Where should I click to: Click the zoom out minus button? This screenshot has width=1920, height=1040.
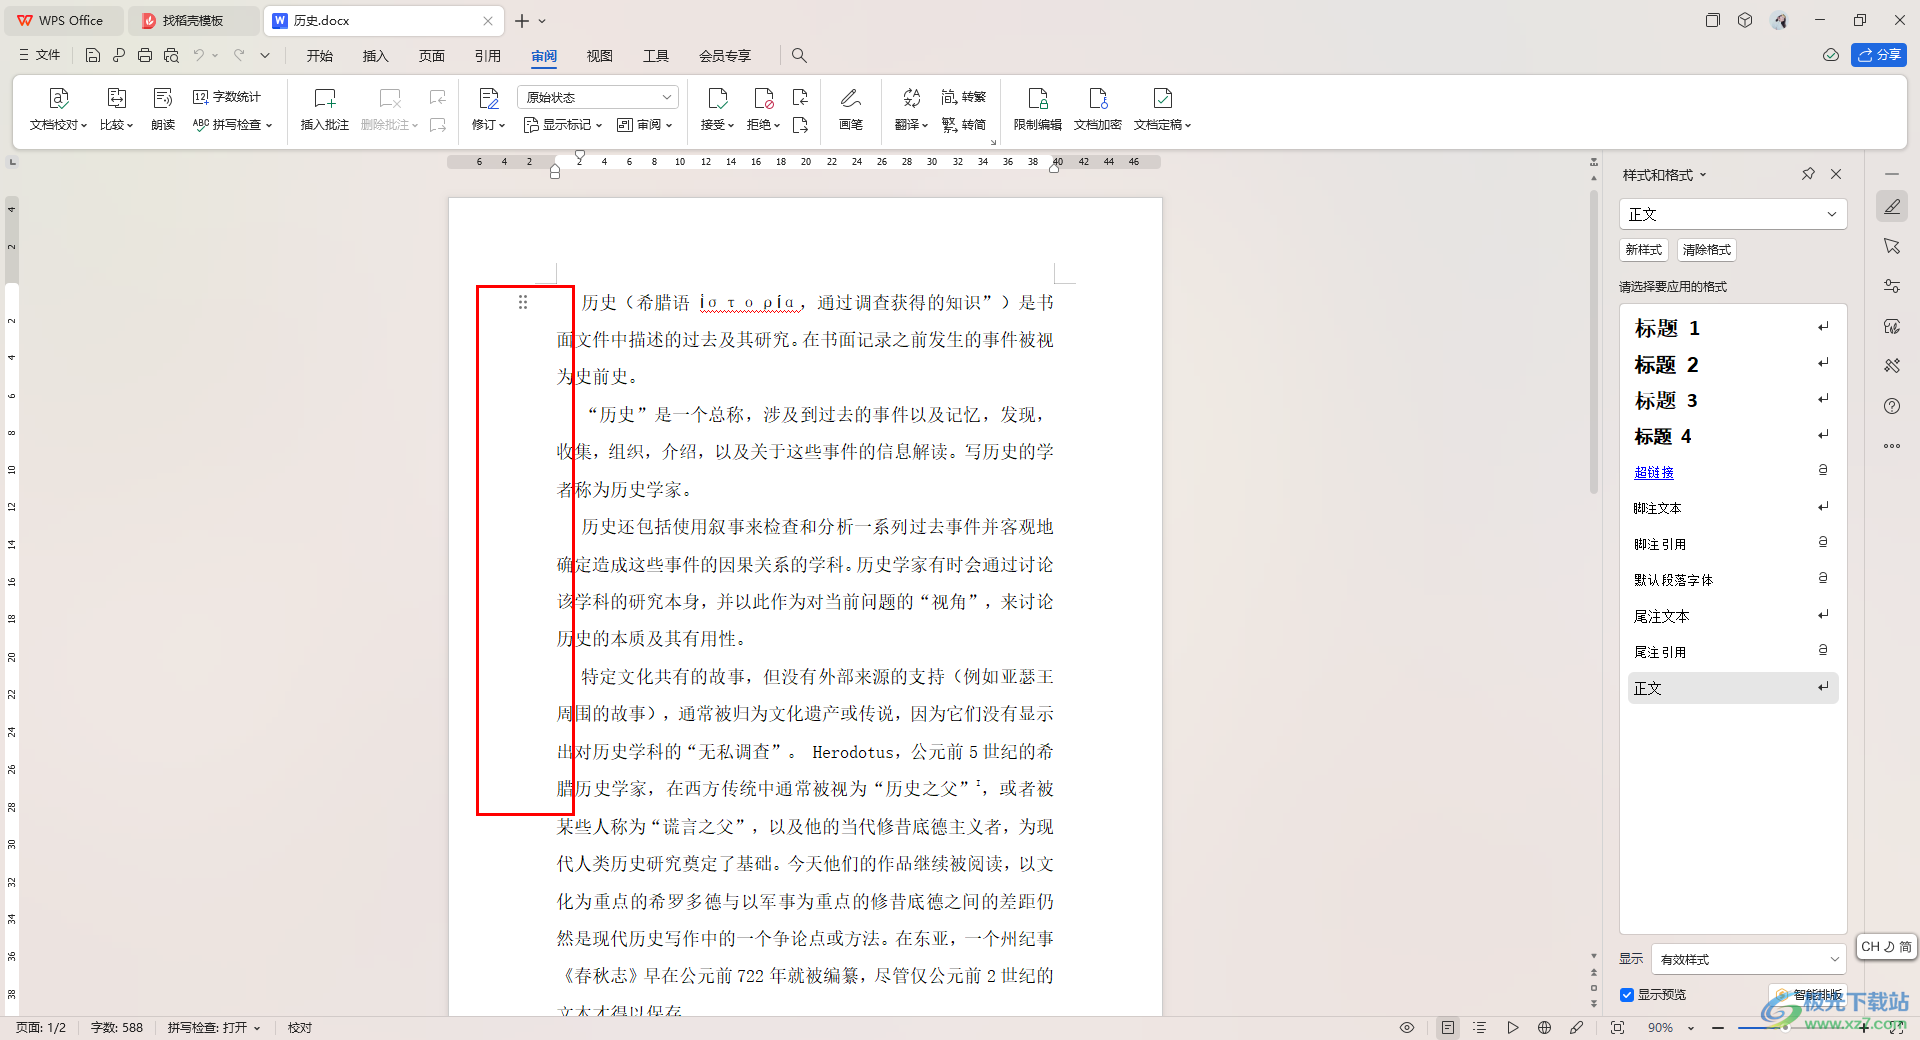point(1717,1027)
